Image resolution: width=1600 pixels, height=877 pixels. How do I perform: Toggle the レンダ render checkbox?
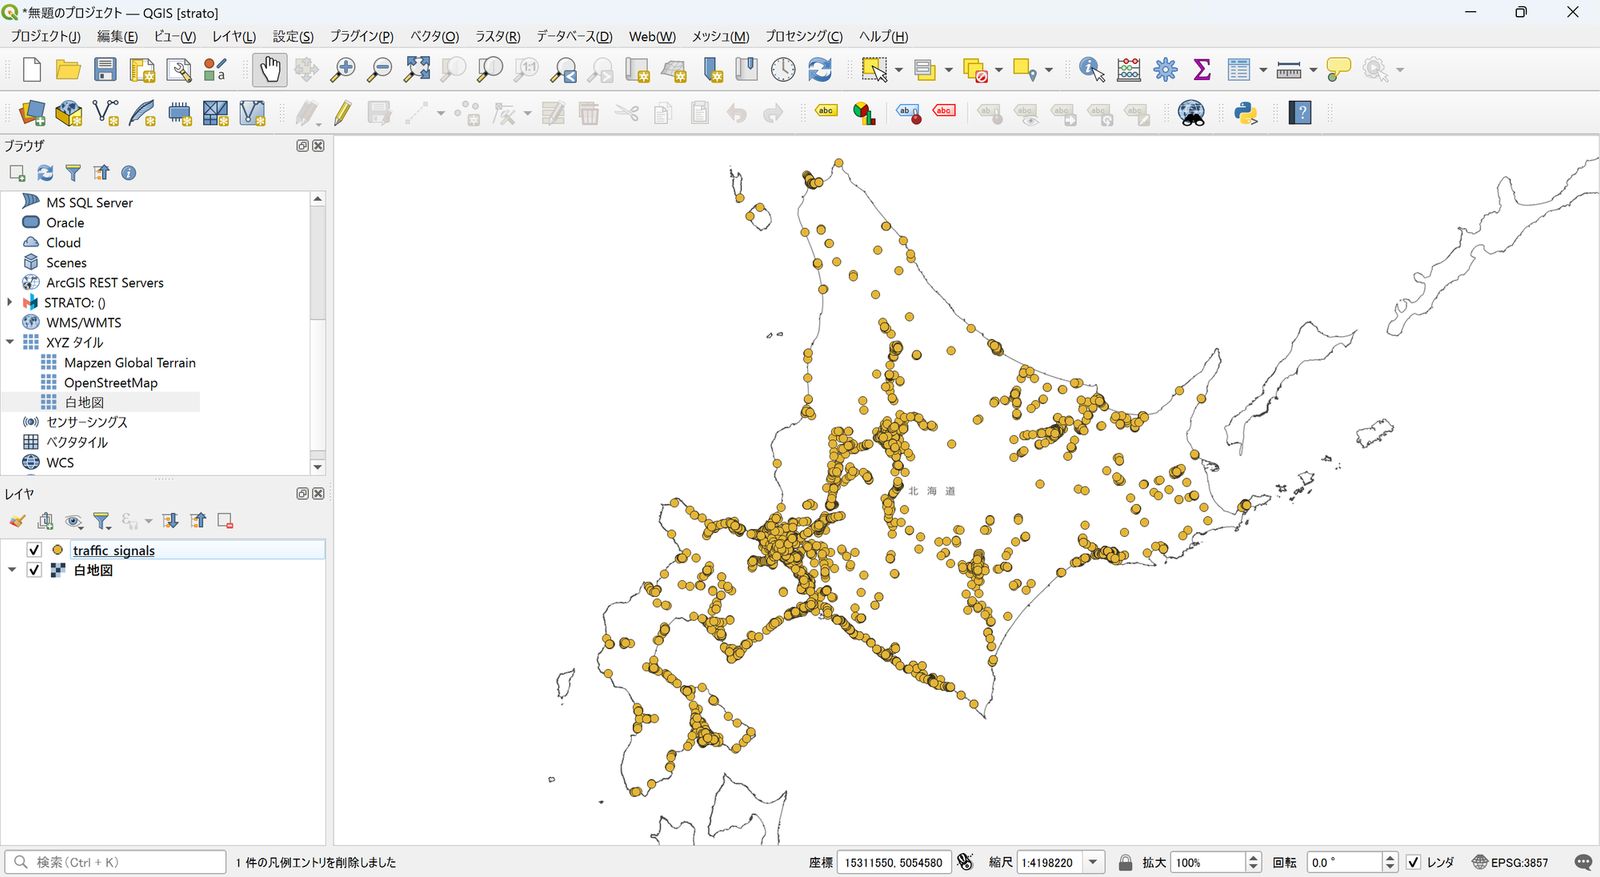tap(1413, 862)
